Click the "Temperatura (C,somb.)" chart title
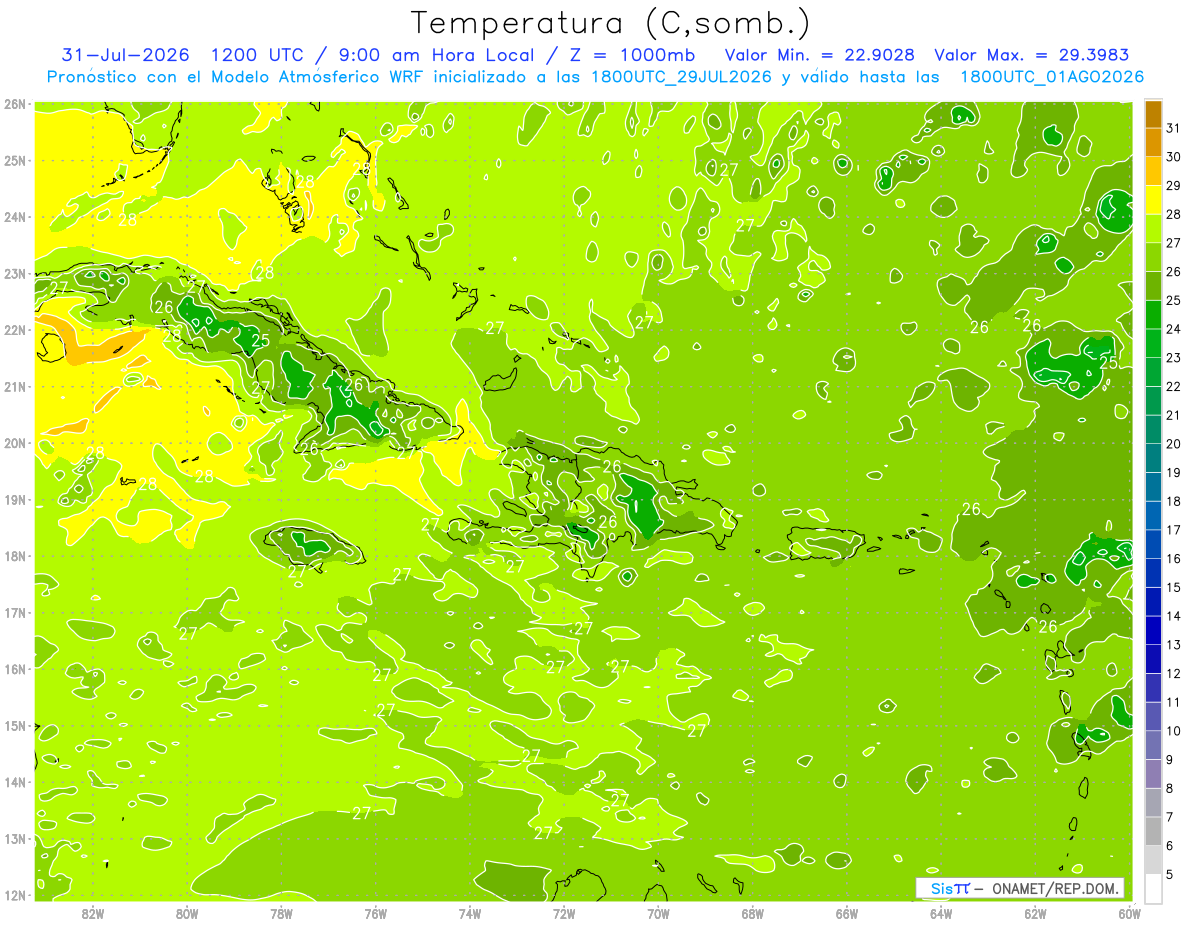 611,23
